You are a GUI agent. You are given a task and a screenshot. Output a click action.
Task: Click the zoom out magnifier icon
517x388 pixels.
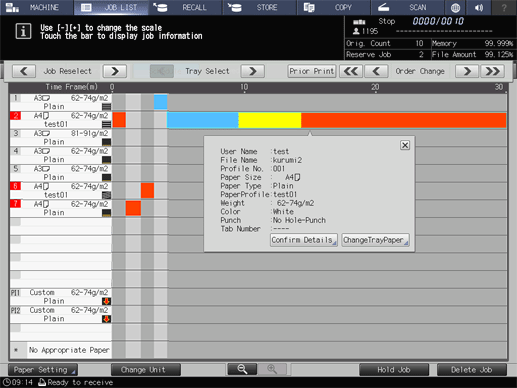(242, 369)
